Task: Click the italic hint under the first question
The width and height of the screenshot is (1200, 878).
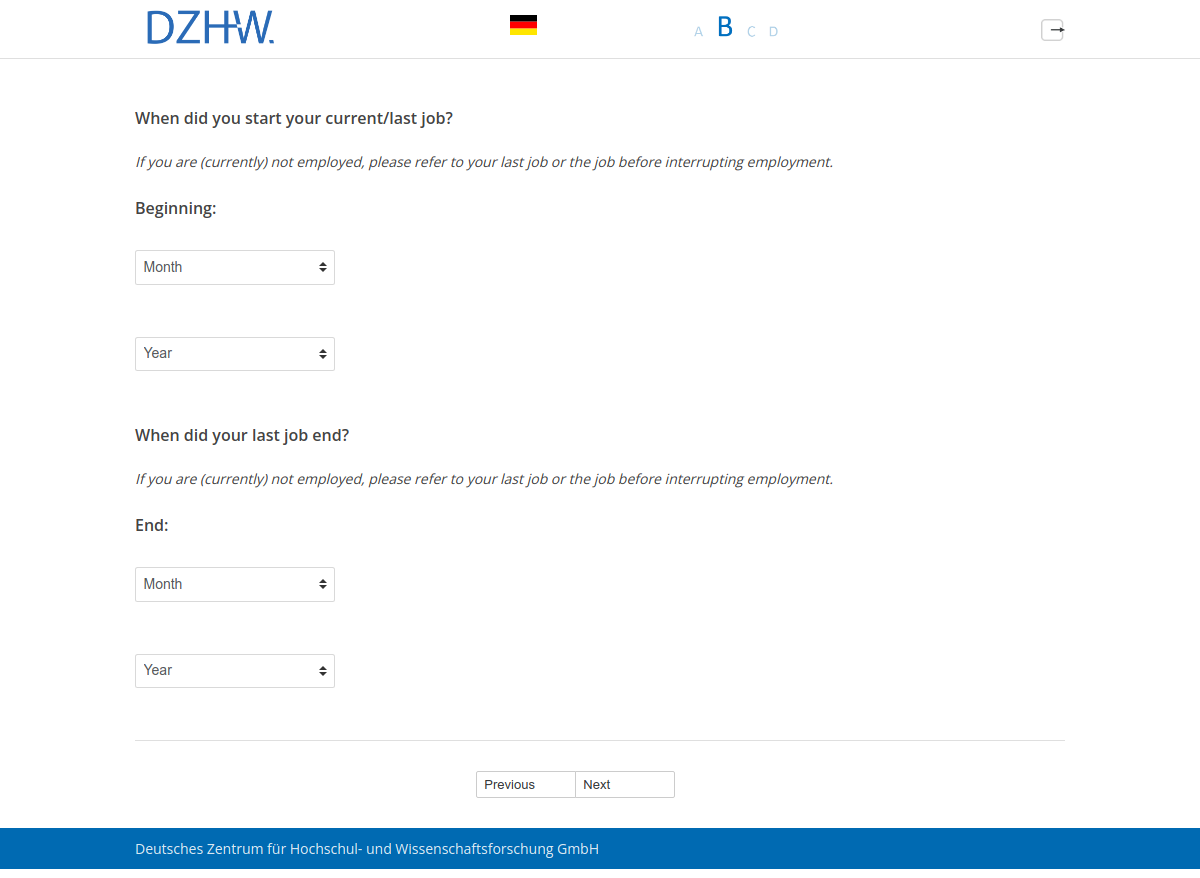Action: pyautogui.click(x=483, y=162)
